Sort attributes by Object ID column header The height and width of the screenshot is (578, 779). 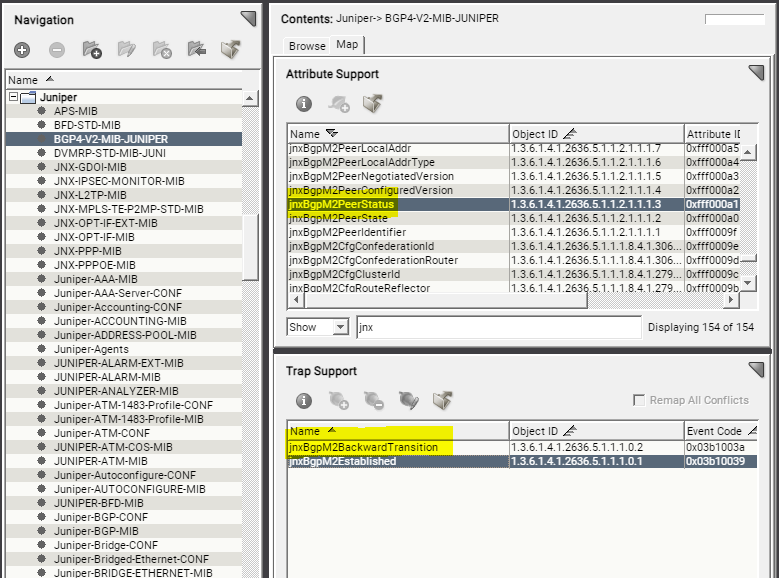(x=596, y=134)
